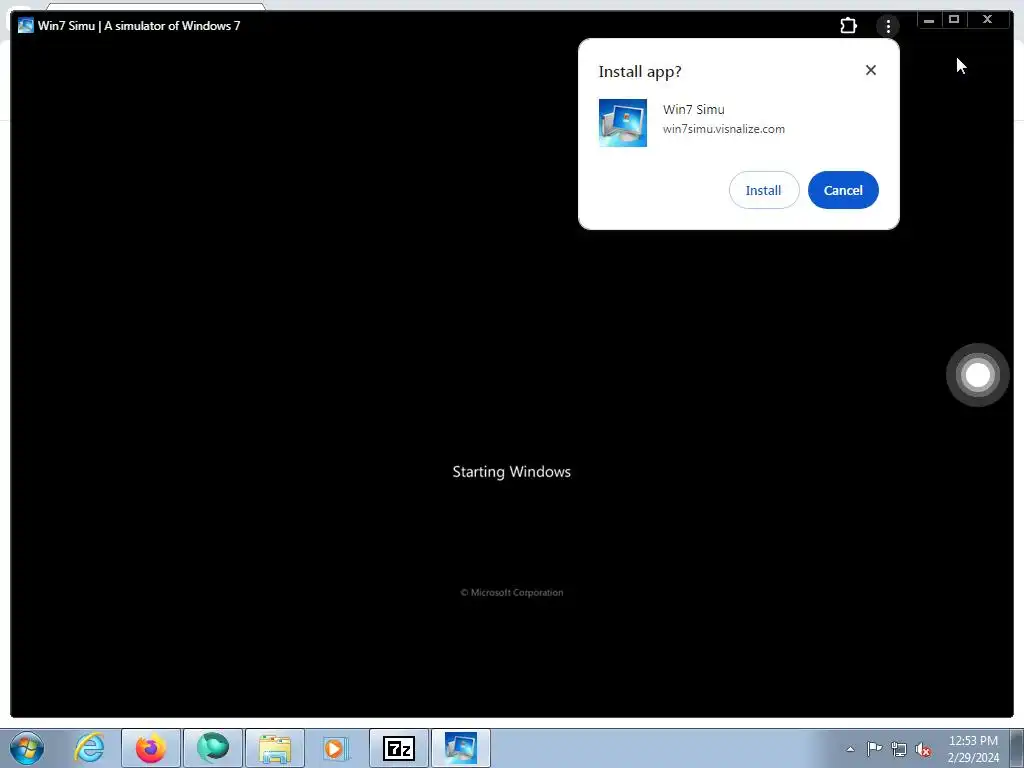Image resolution: width=1024 pixels, height=768 pixels.
Task: Launch Internet Explorer from taskbar
Action: 89,748
